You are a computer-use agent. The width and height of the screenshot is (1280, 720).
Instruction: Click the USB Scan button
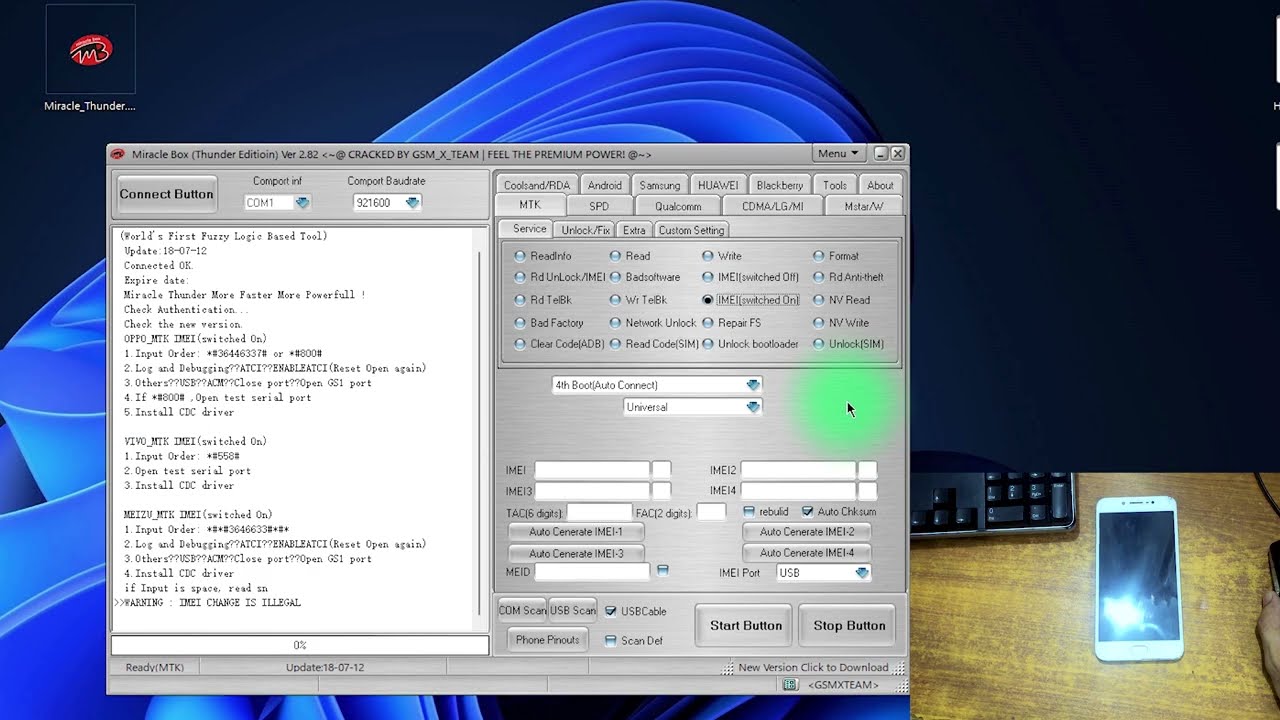572,611
